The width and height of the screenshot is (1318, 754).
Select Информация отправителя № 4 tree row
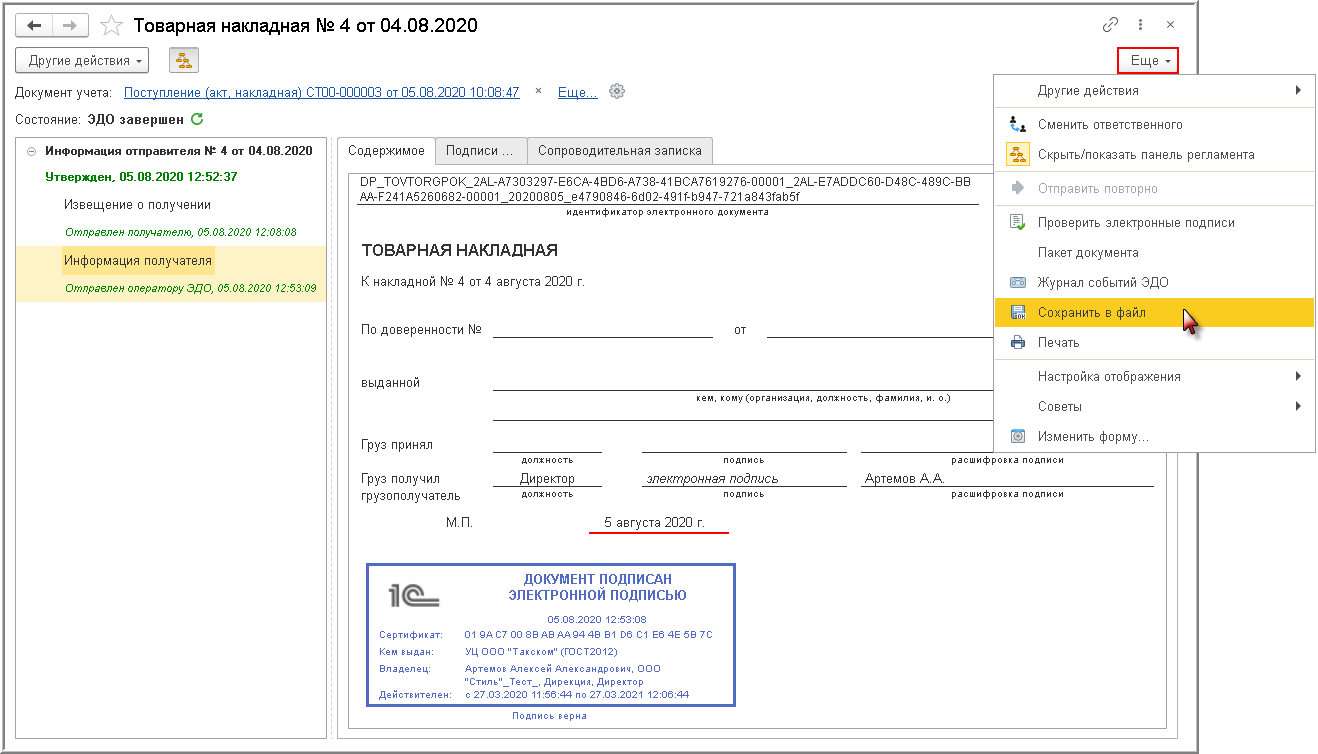click(x=179, y=152)
